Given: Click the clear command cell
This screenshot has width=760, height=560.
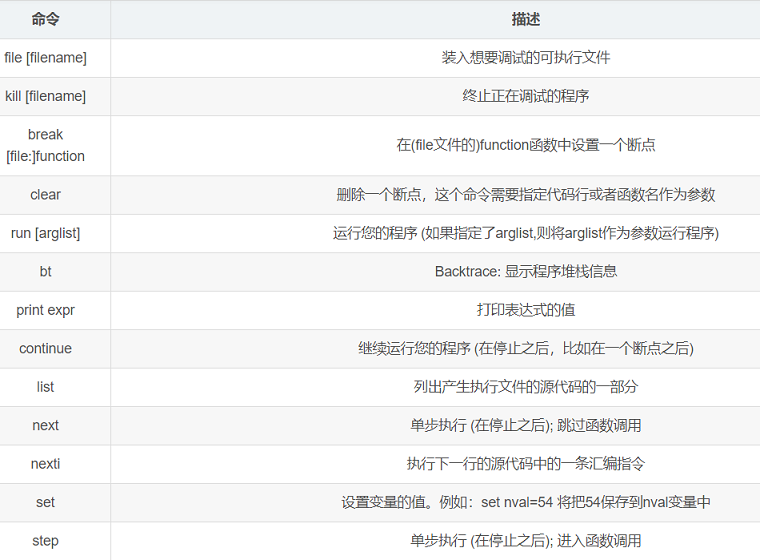Looking at the screenshot, I should pyautogui.click(x=46, y=195).
